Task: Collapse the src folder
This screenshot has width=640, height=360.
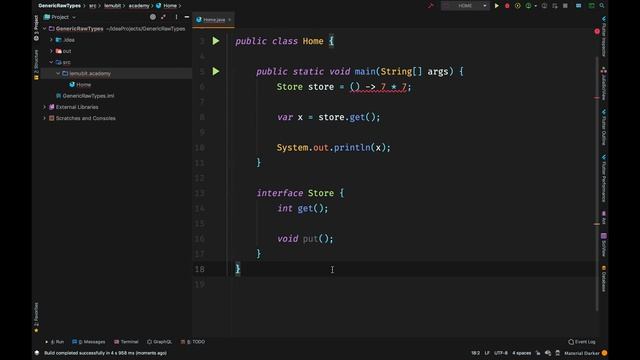Action: [x=51, y=62]
